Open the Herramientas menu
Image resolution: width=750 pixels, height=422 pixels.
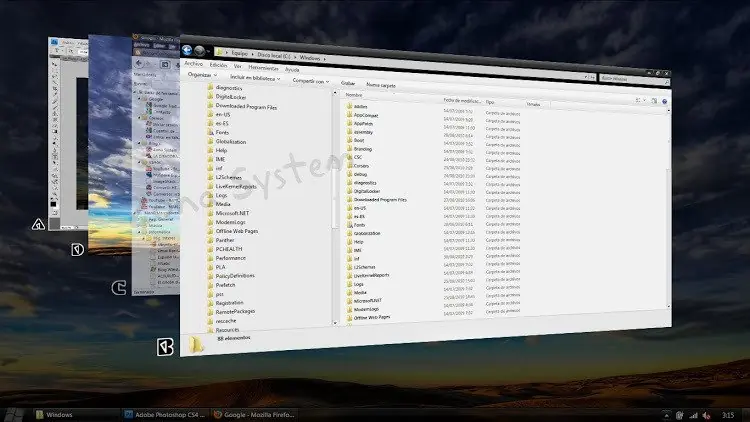point(264,67)
